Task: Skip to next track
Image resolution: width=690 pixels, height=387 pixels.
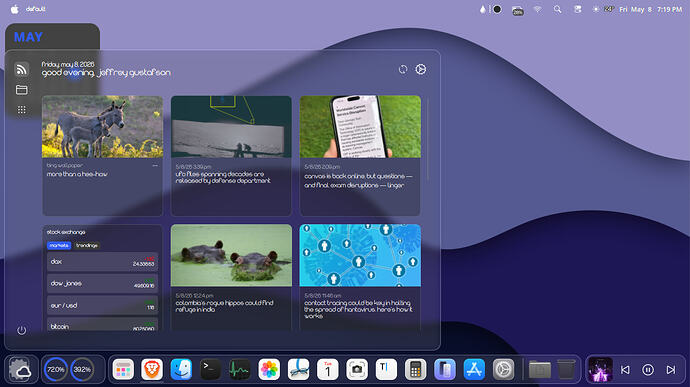Action: (x=671, y=370)
